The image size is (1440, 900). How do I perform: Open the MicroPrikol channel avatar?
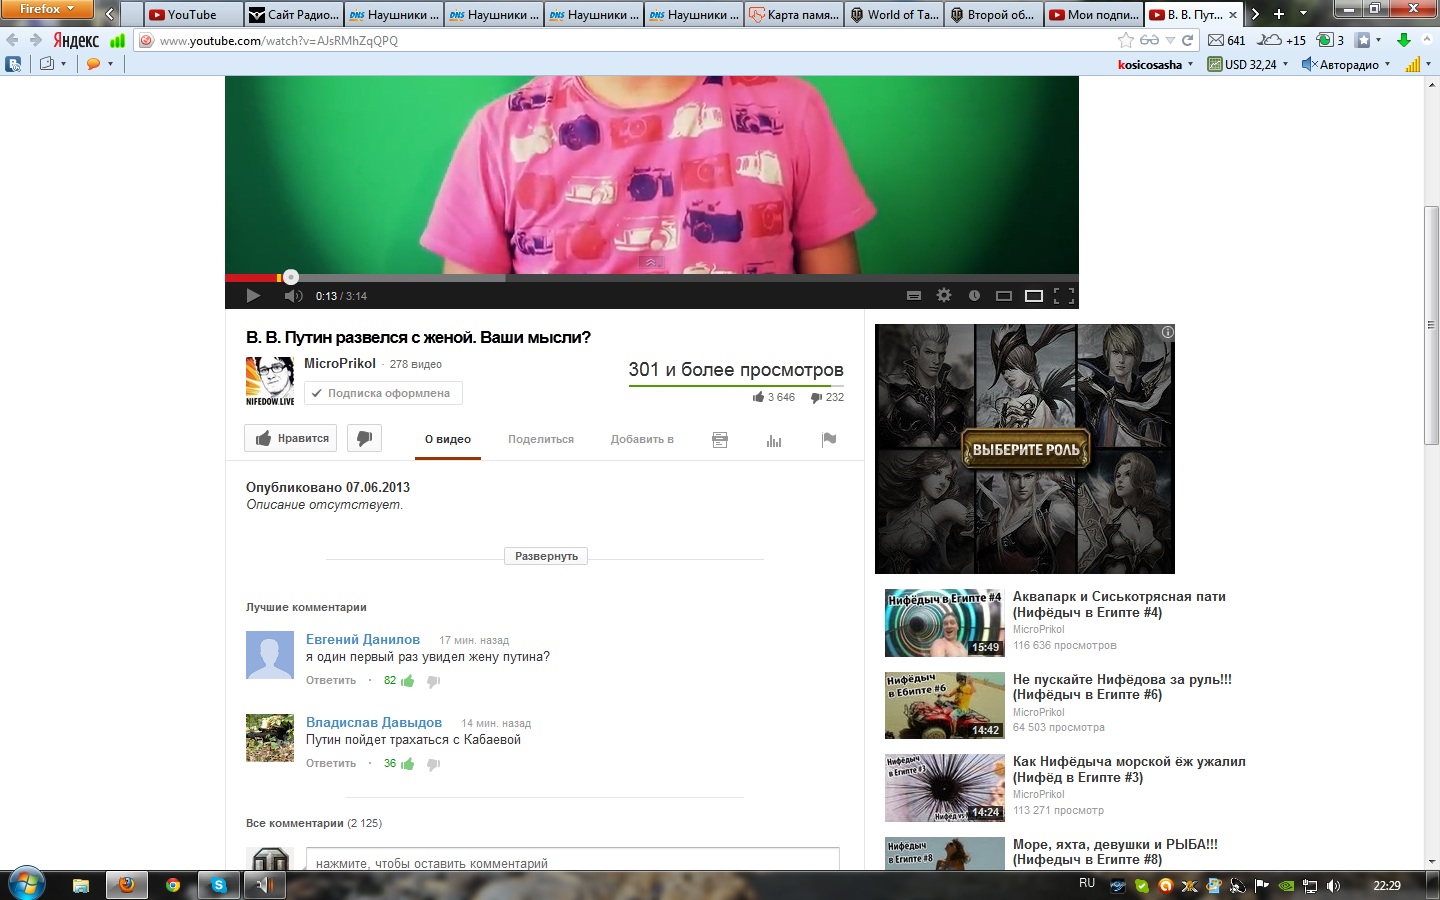coord(270,380)
